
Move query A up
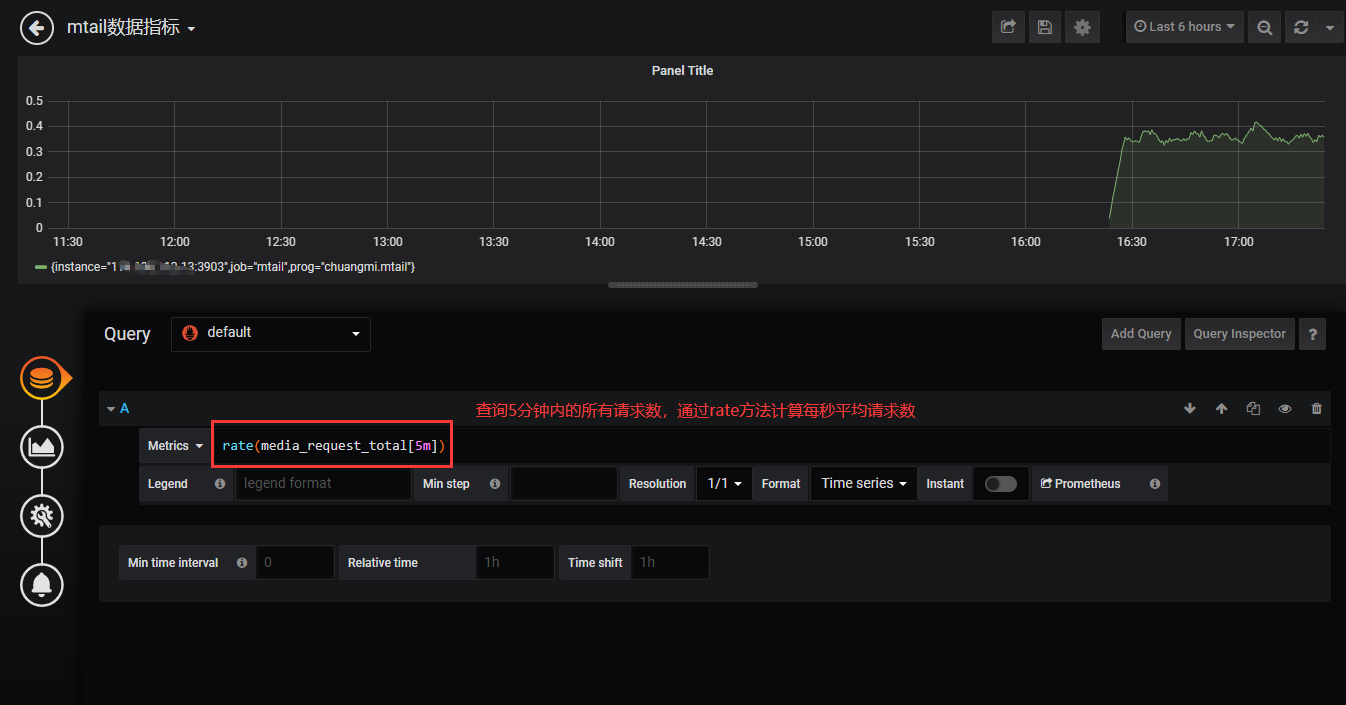coord(1221,408)
